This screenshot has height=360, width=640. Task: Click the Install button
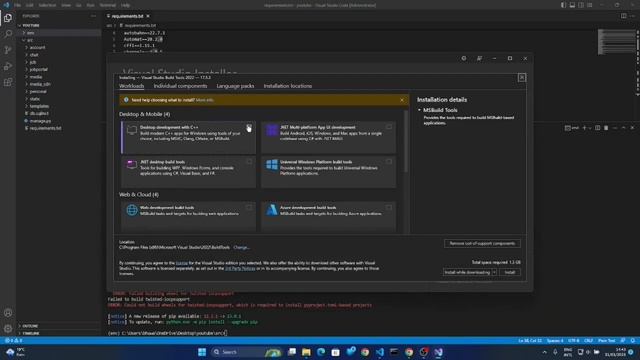510,272
